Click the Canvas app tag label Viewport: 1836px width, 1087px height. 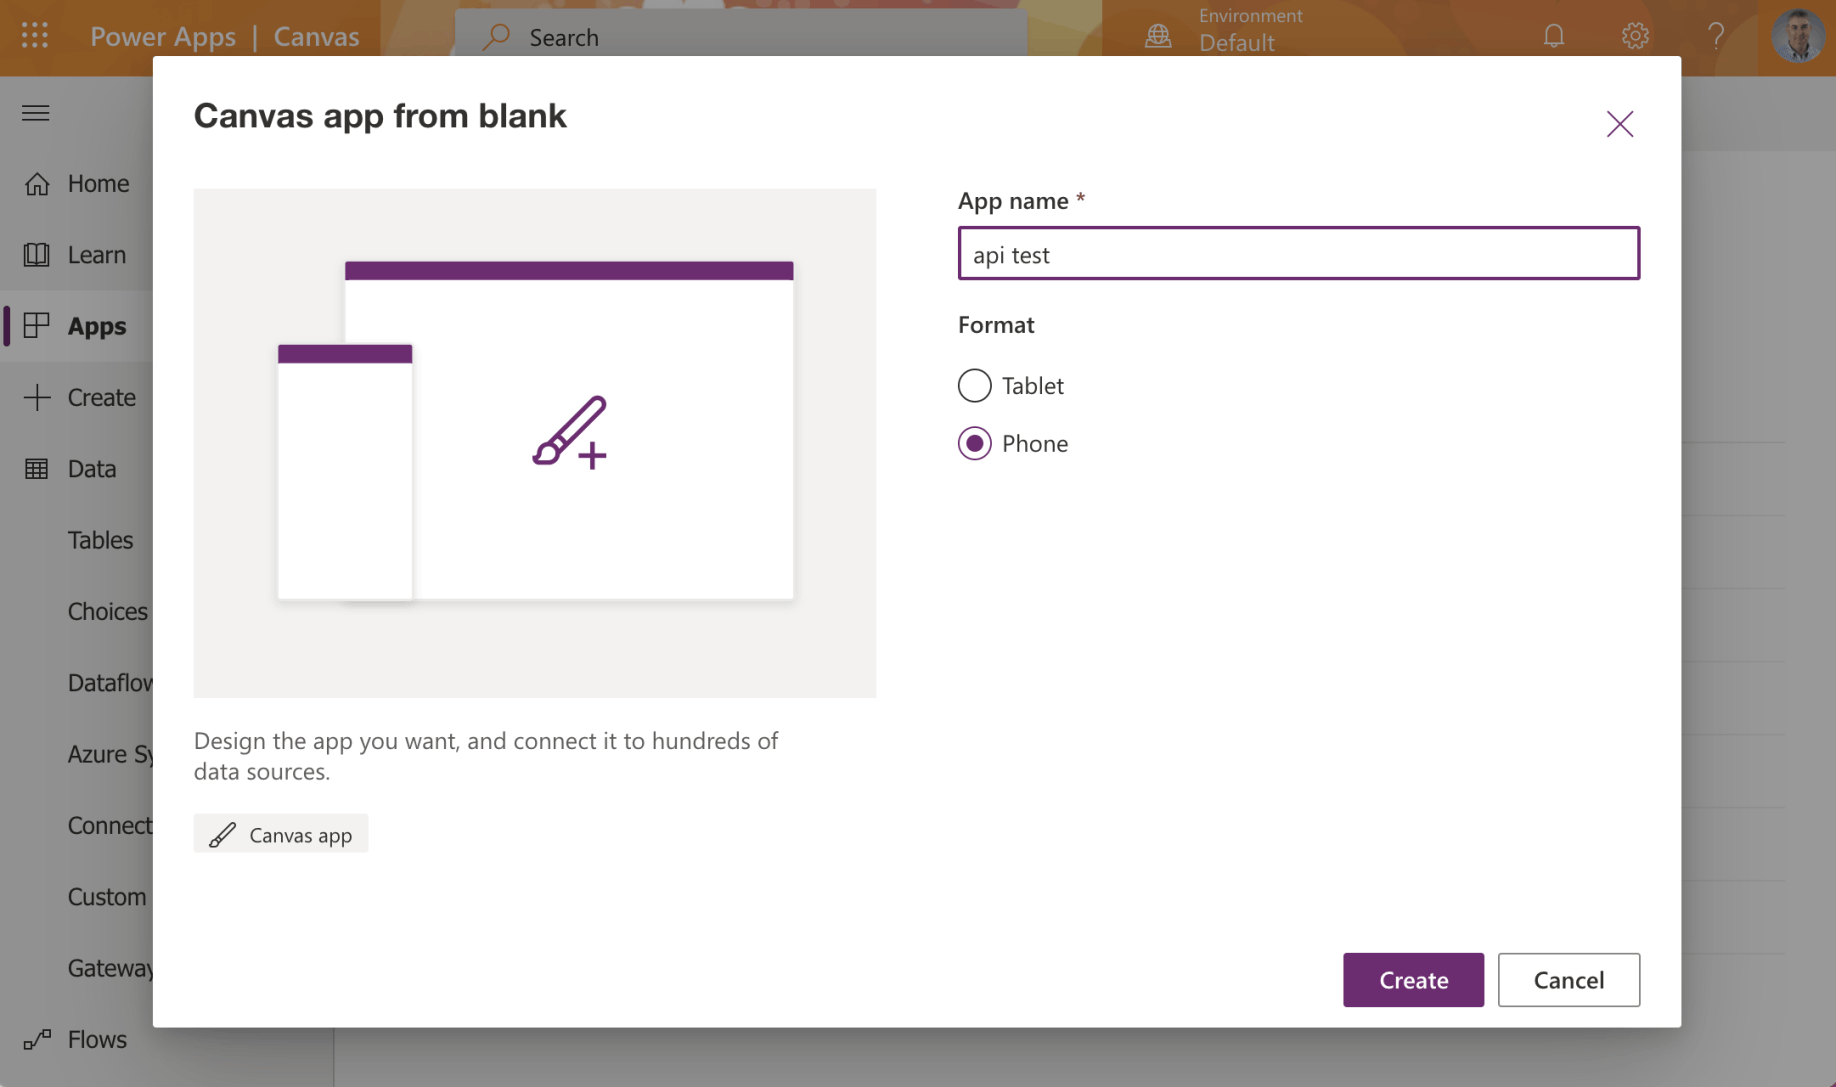click(x=281, y=835)
